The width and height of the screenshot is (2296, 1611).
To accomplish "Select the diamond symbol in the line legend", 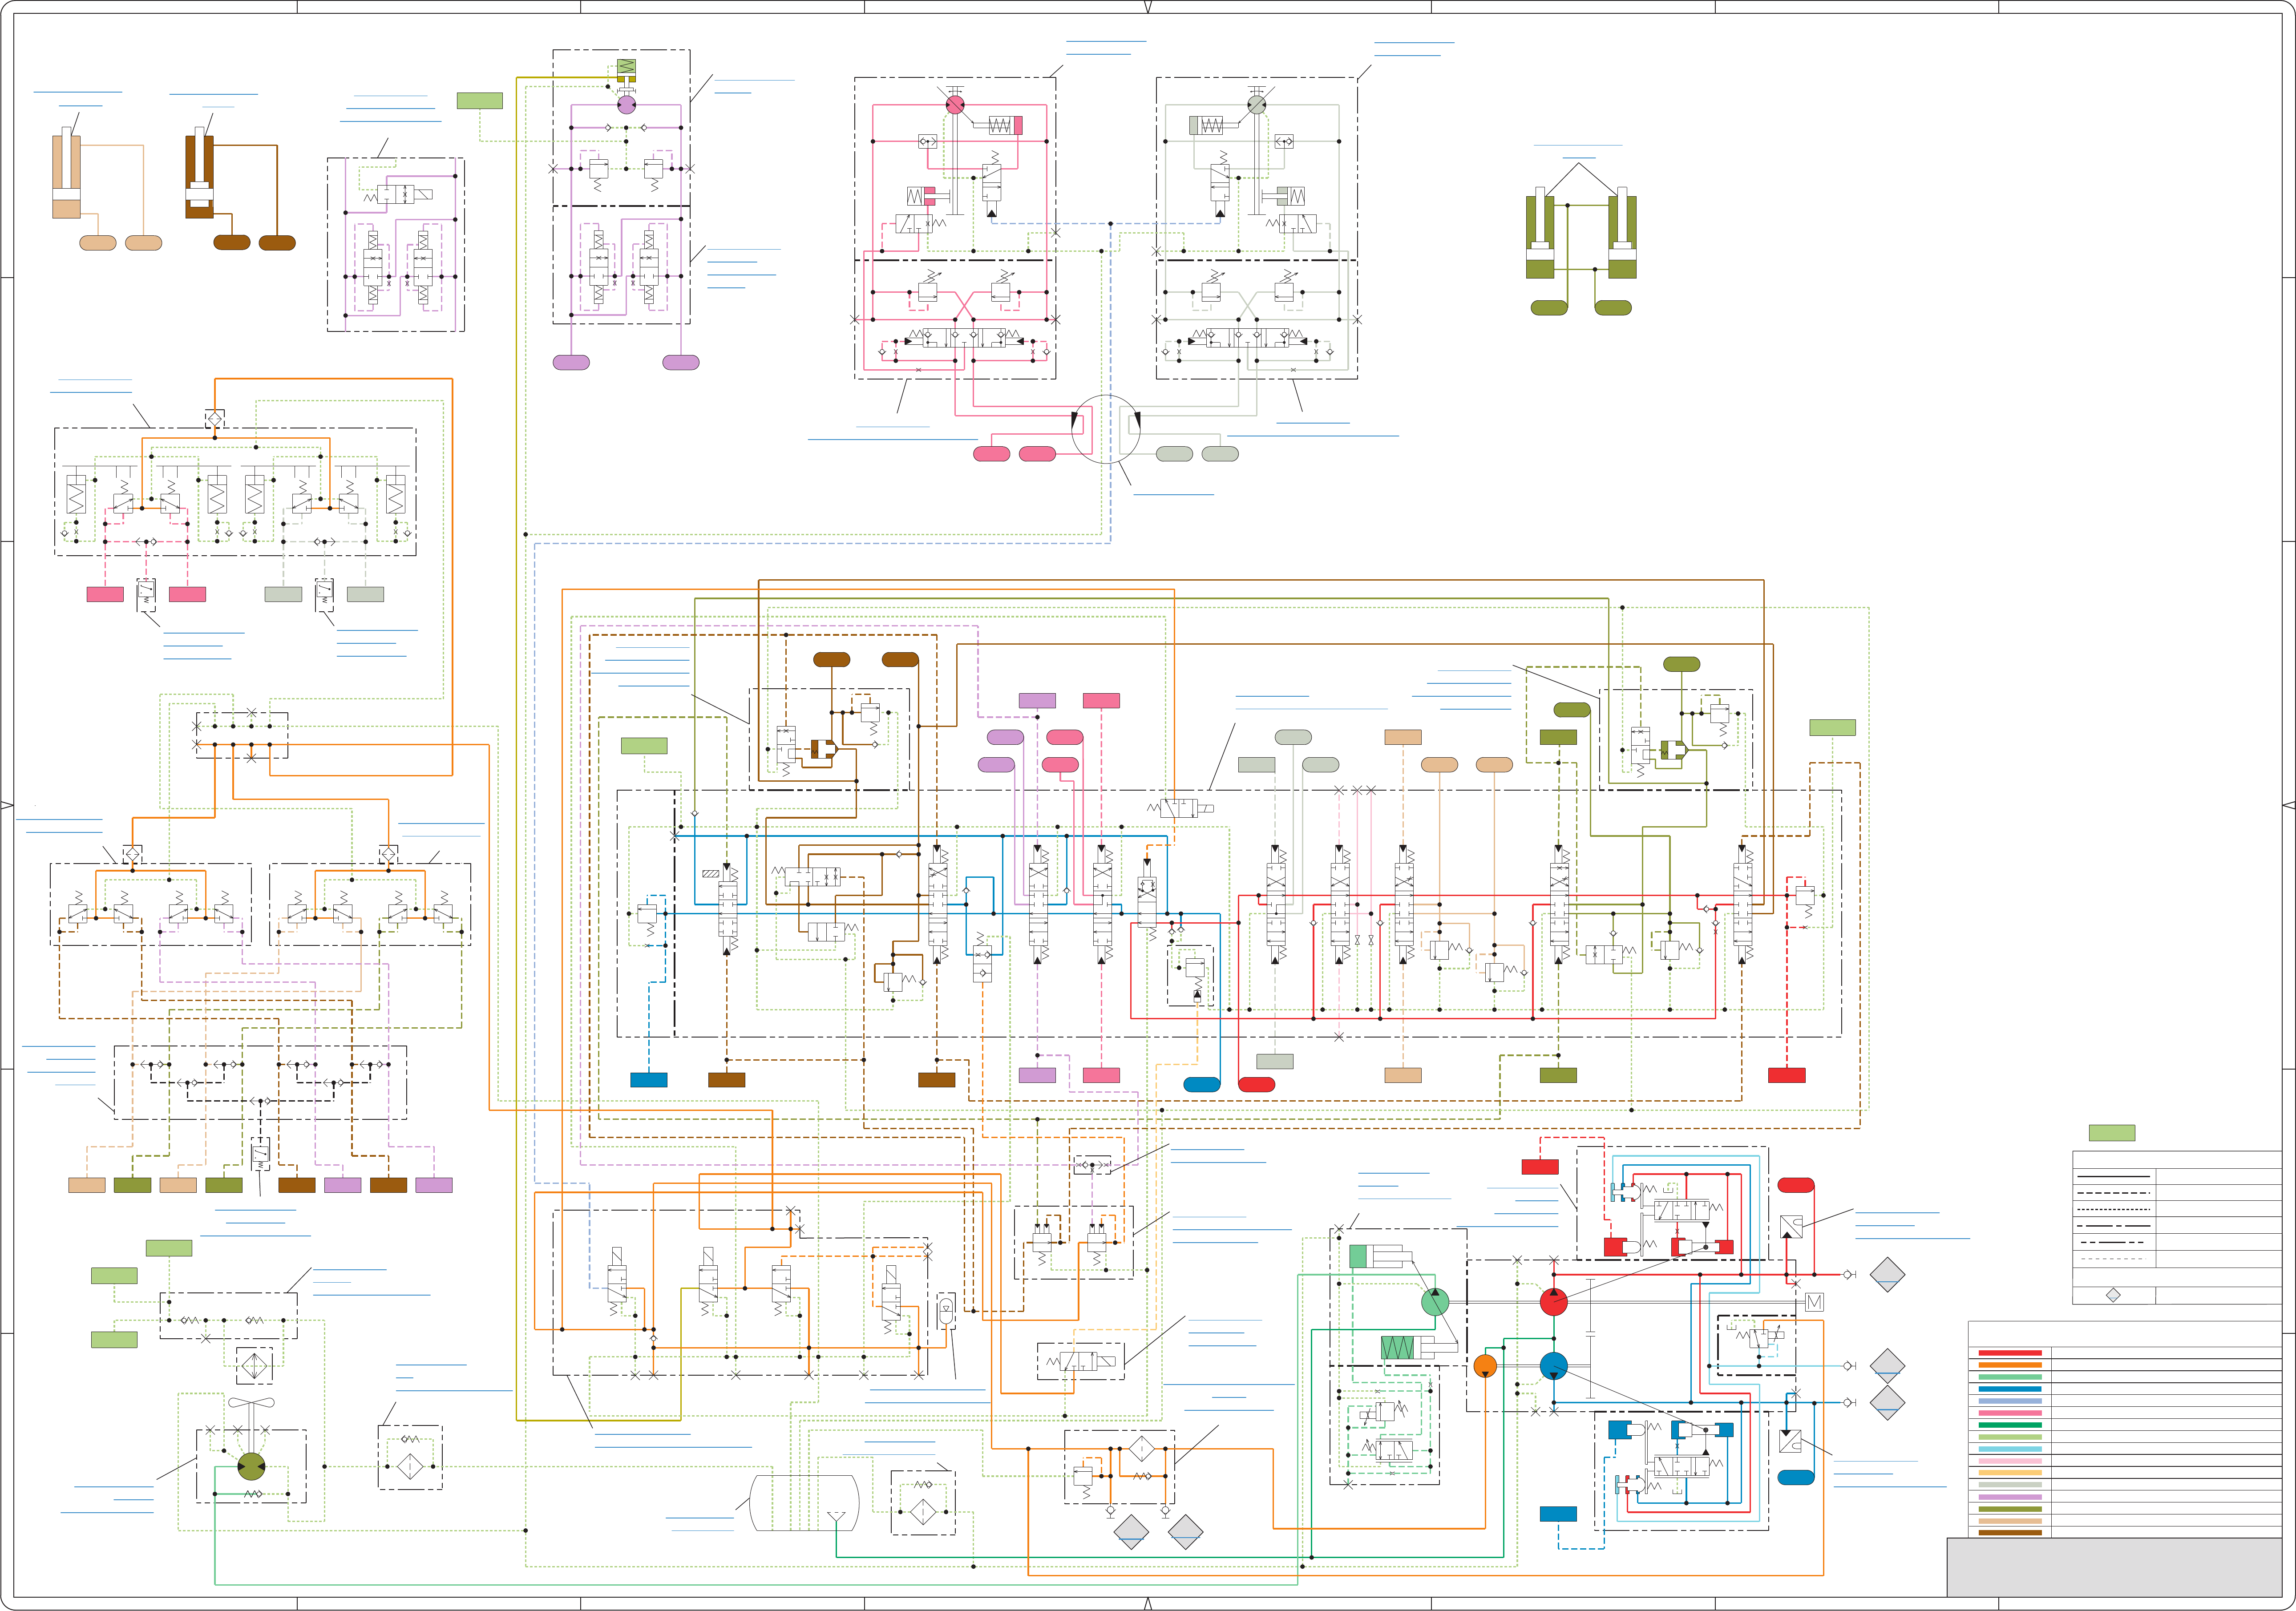I will (x=2113, y=1295).
